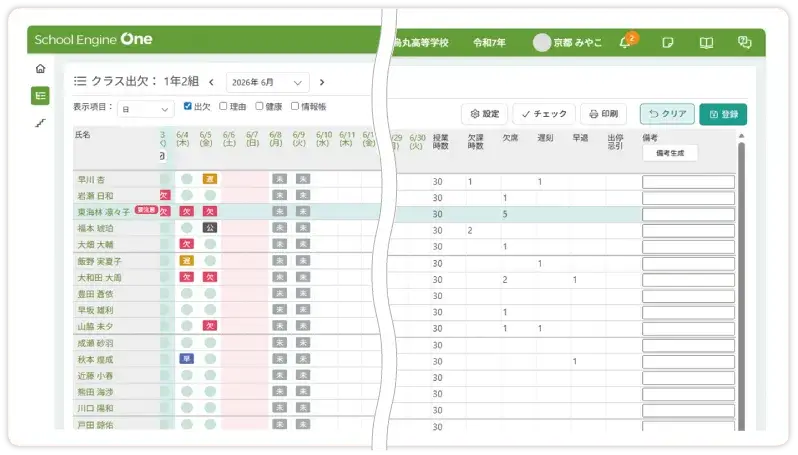
Task: Click the 遅刻 column header
Action: tap(545, 137)
